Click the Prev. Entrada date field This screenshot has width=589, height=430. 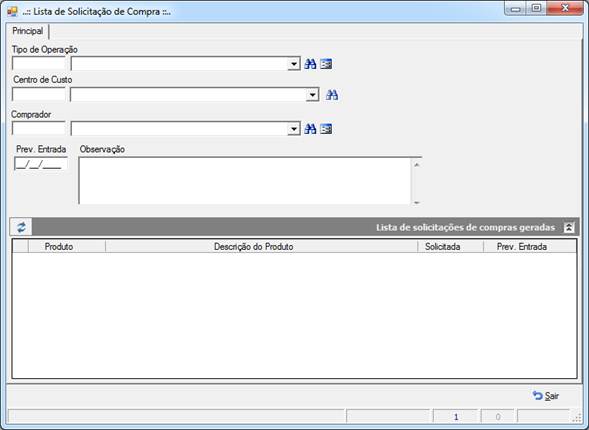(x=41, y=164)
